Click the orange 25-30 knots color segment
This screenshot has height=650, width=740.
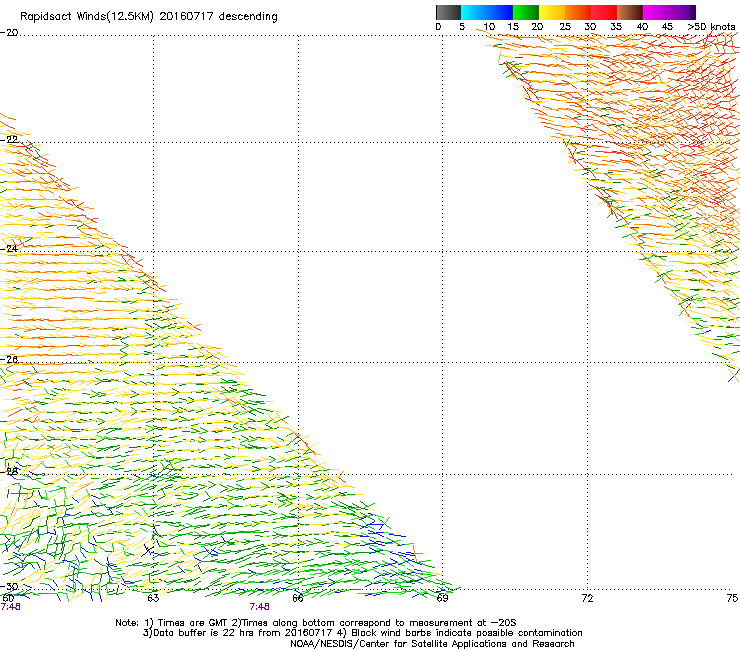(x=578, y=12)
